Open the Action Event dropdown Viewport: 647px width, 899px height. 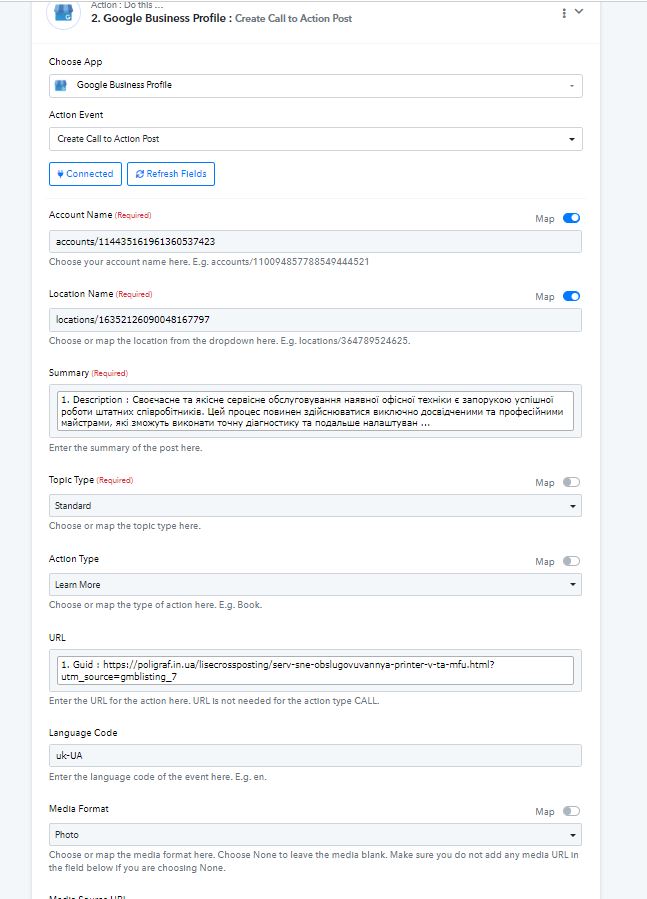tap(316, 139)
